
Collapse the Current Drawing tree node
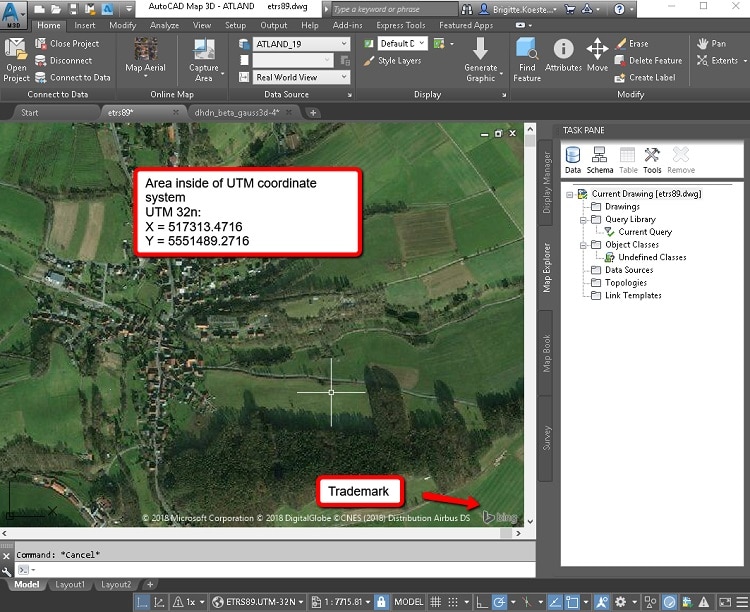(x=570, y=195)
